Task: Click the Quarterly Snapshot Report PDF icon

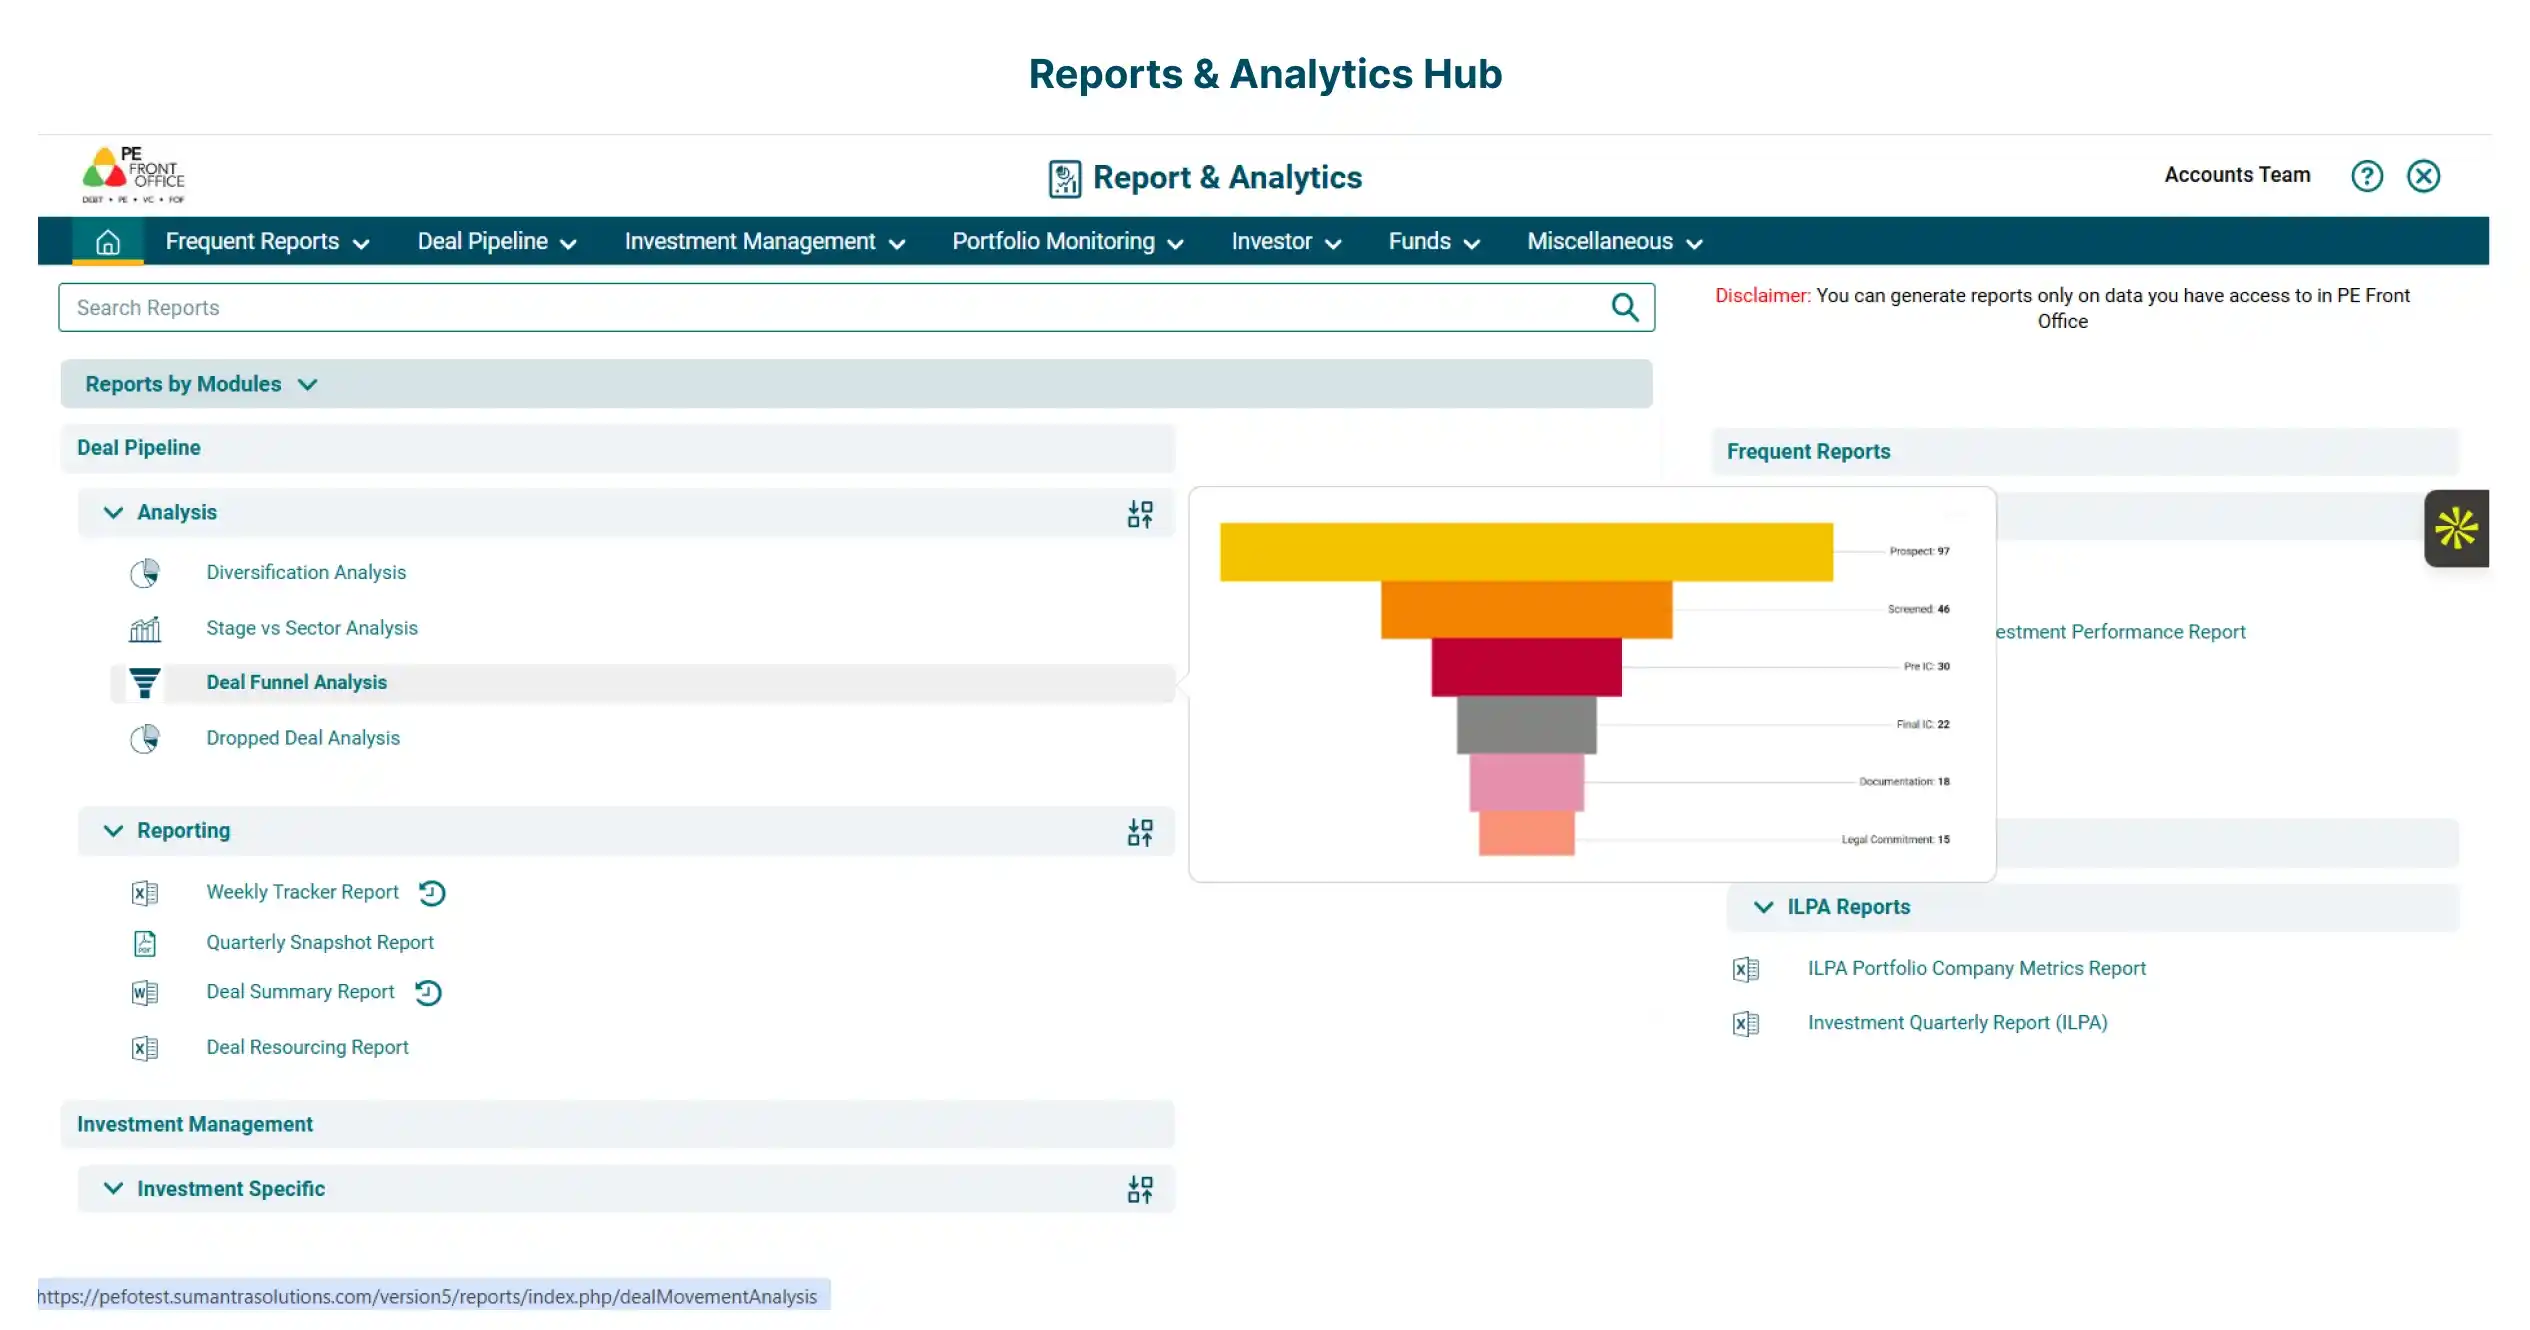Action: point(145,943)
